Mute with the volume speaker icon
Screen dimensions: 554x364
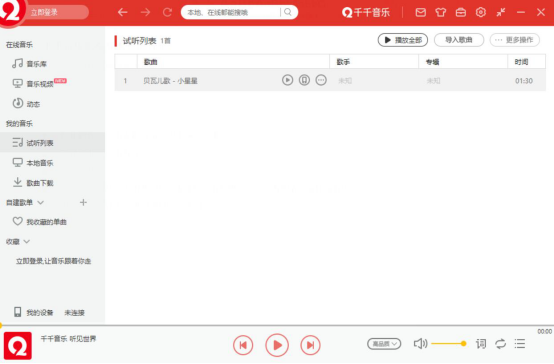[x=420, y=344]
